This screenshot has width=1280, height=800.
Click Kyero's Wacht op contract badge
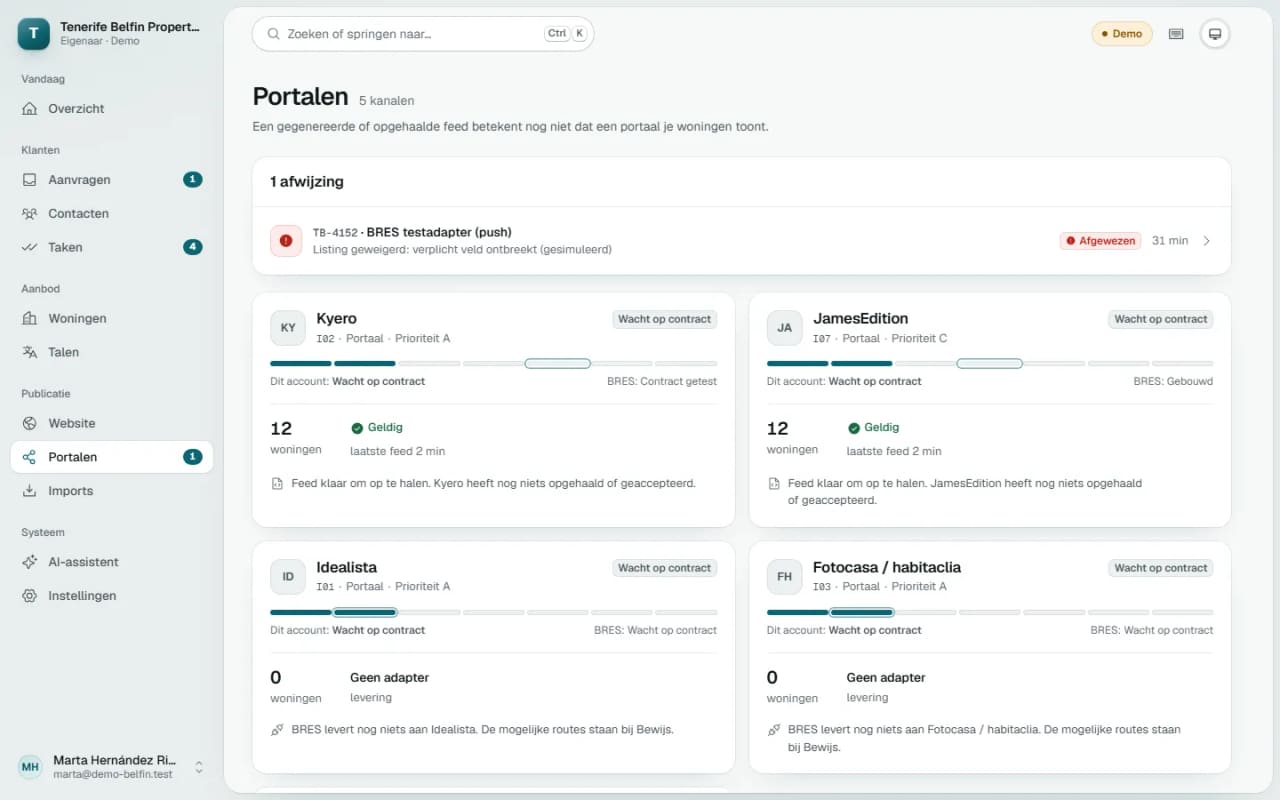(665, 319)
